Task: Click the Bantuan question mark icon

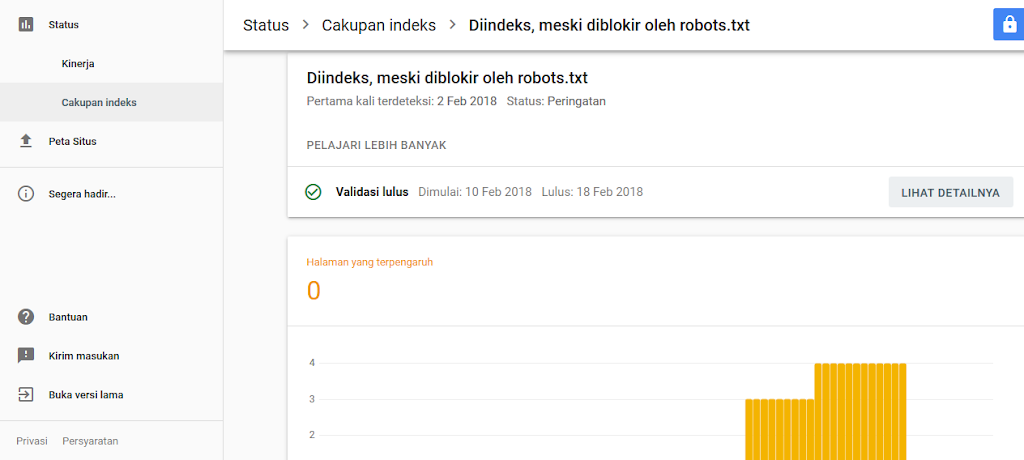Action: click(x=25, y=317)
